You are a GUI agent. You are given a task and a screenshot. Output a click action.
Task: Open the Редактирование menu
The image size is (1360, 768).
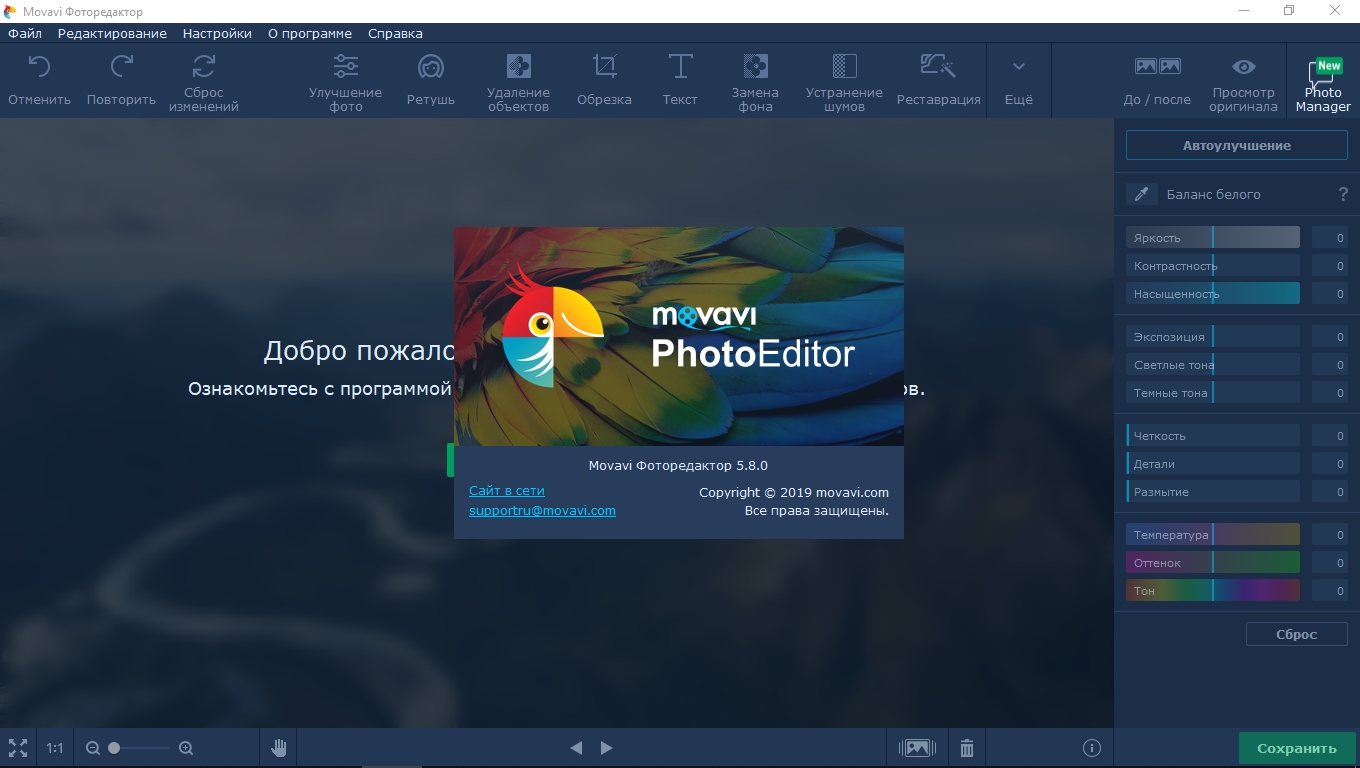(x=112, y=33)
